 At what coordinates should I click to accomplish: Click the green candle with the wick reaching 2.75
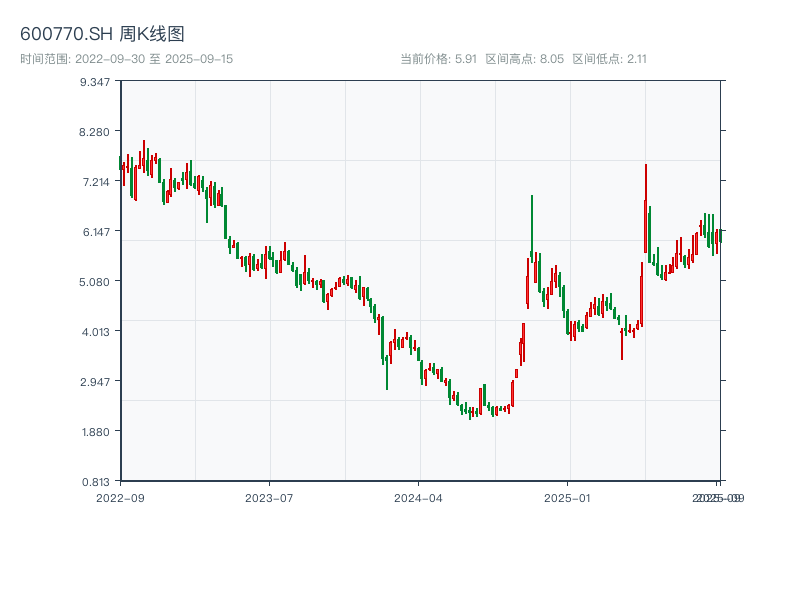pos(387,372)
